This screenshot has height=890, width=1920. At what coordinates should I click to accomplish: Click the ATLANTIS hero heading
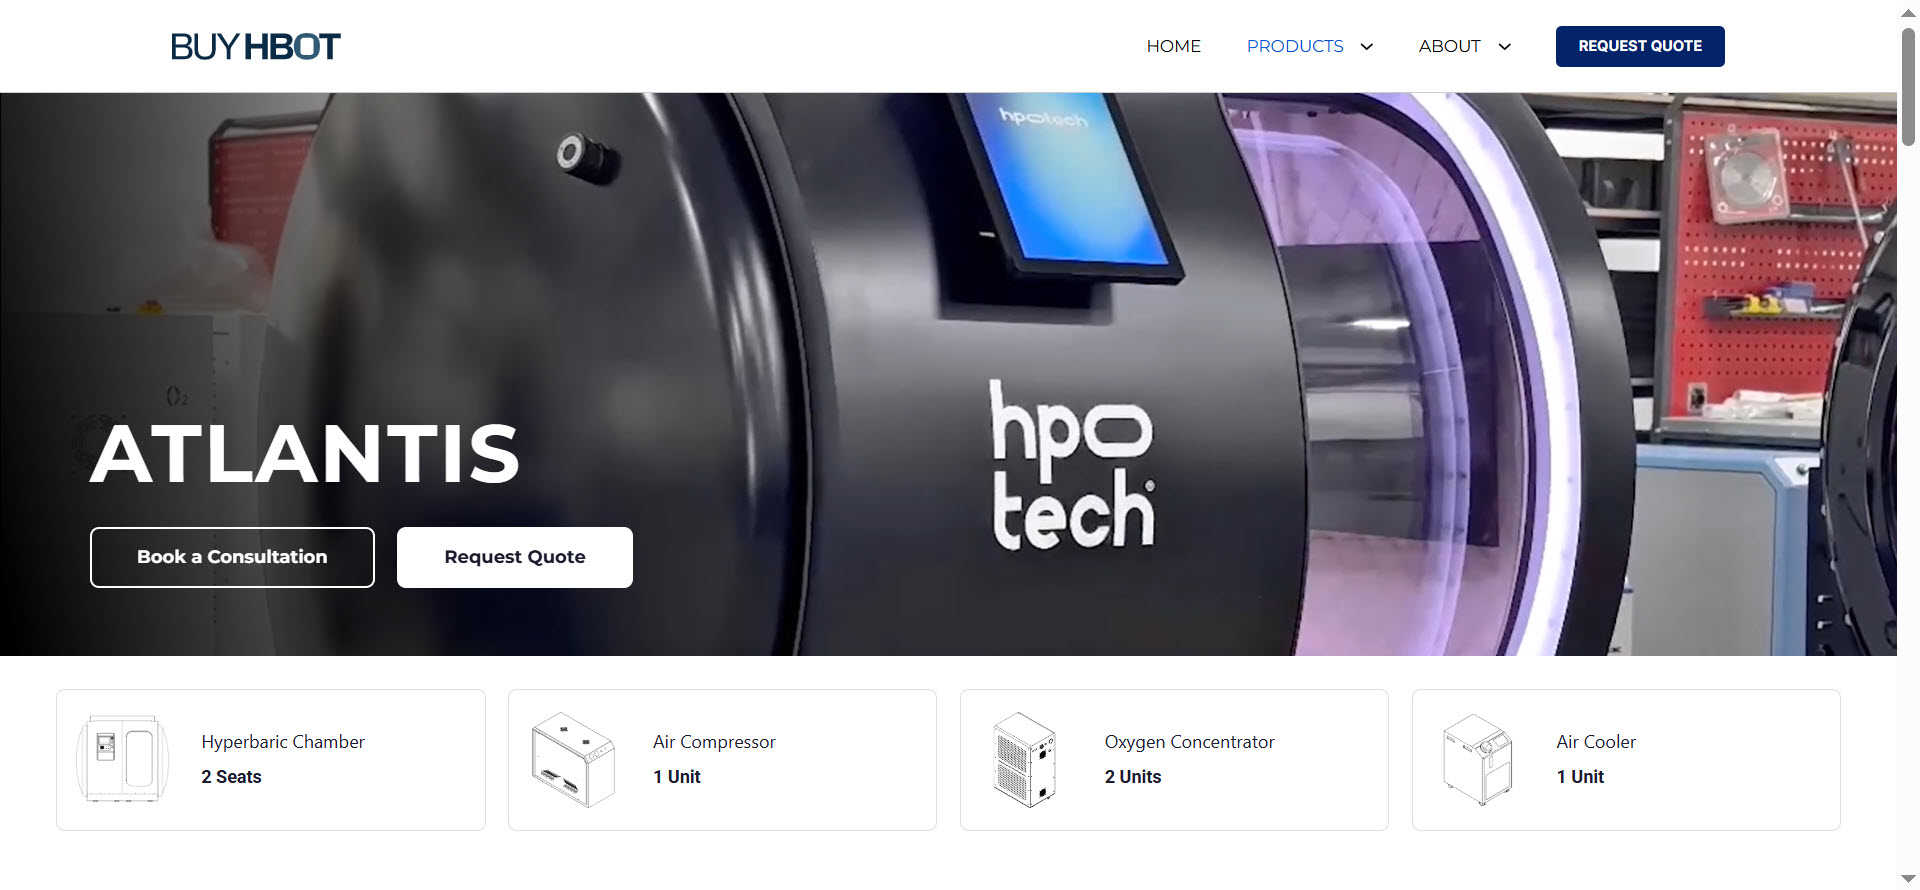(x=305, y=454)
